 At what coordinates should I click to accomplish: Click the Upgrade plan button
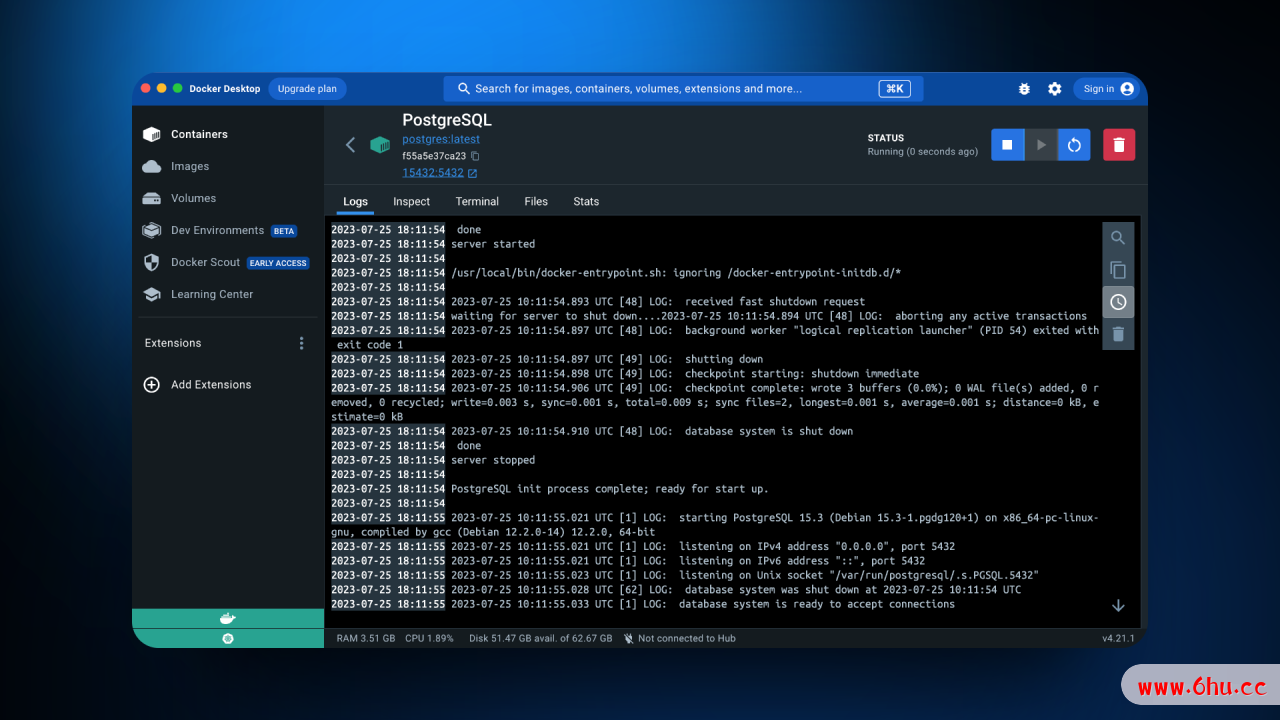[x=307, y=89]
